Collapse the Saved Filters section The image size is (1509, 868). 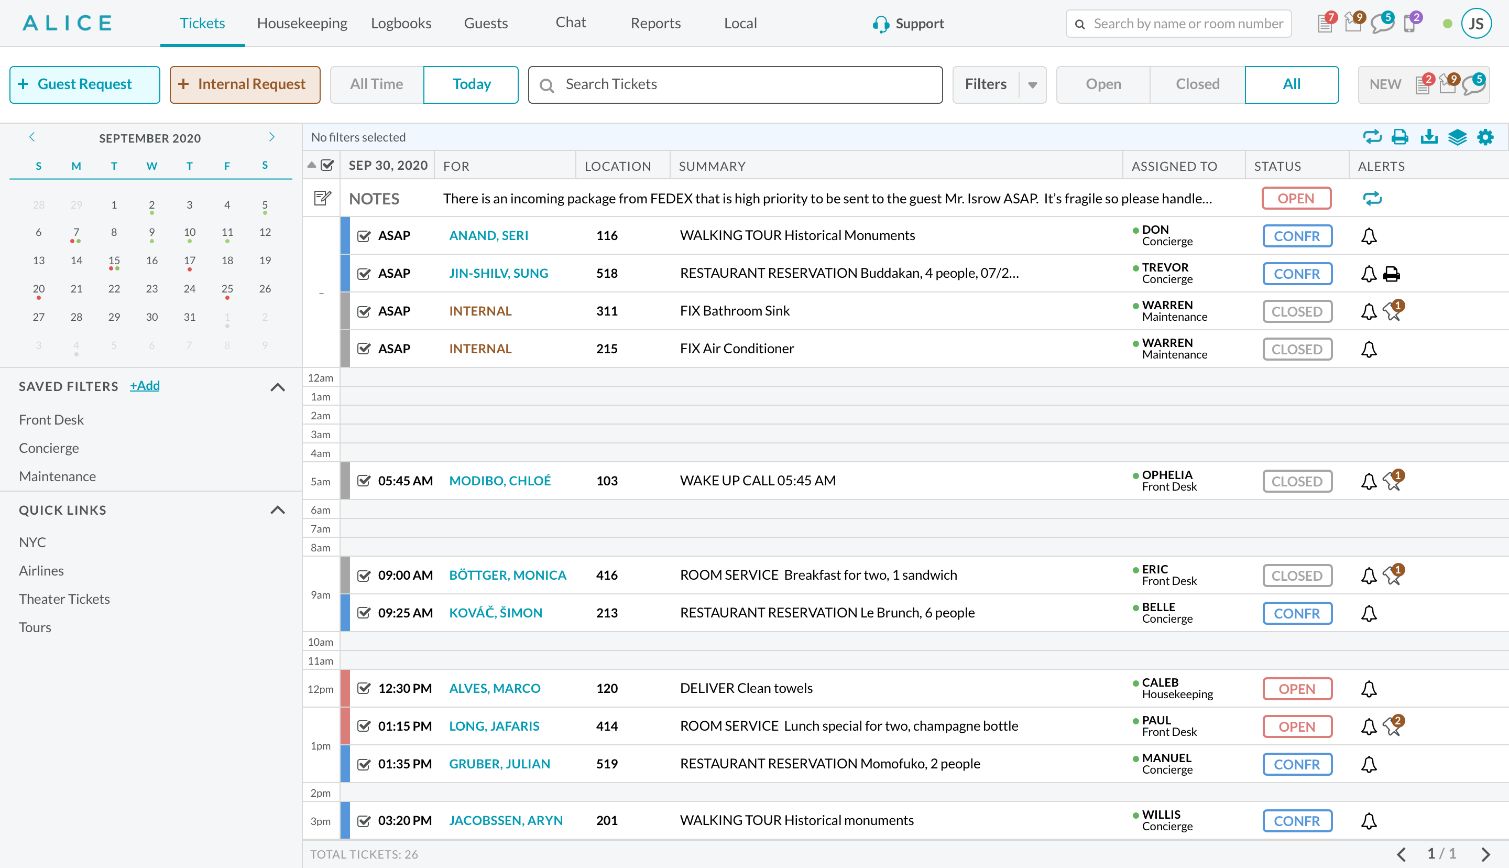pos(278,387)
